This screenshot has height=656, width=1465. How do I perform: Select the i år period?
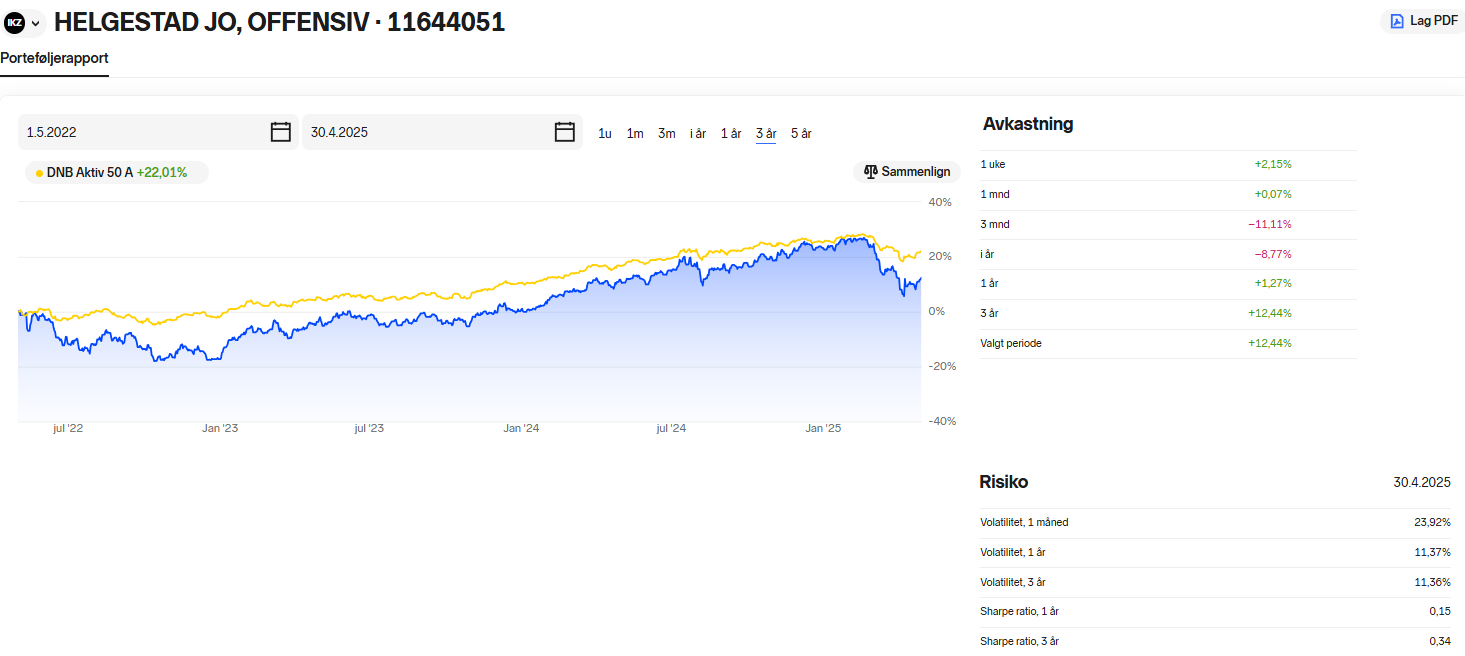[x=698, y=133]
